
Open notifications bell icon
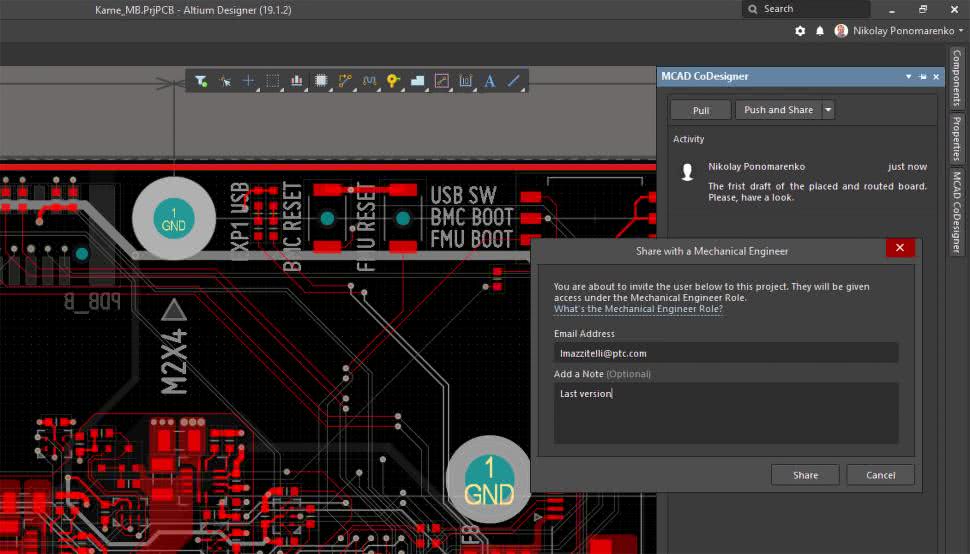pos(820,31)
